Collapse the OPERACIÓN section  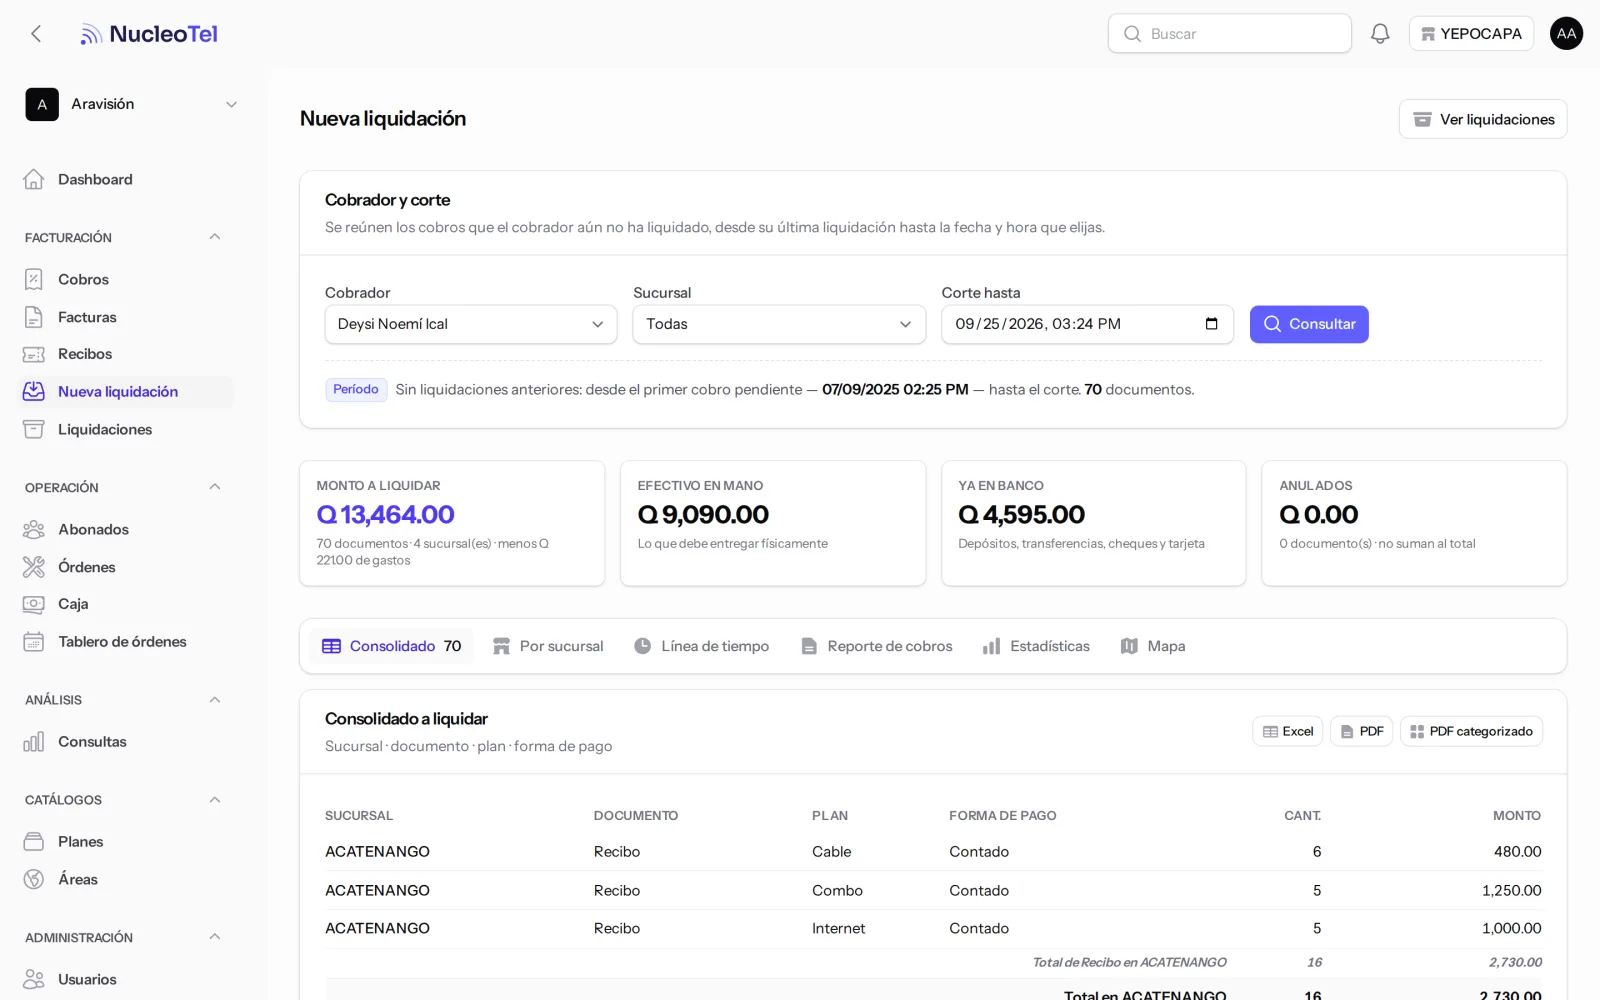pyautogui.click(x=214, y=487)
